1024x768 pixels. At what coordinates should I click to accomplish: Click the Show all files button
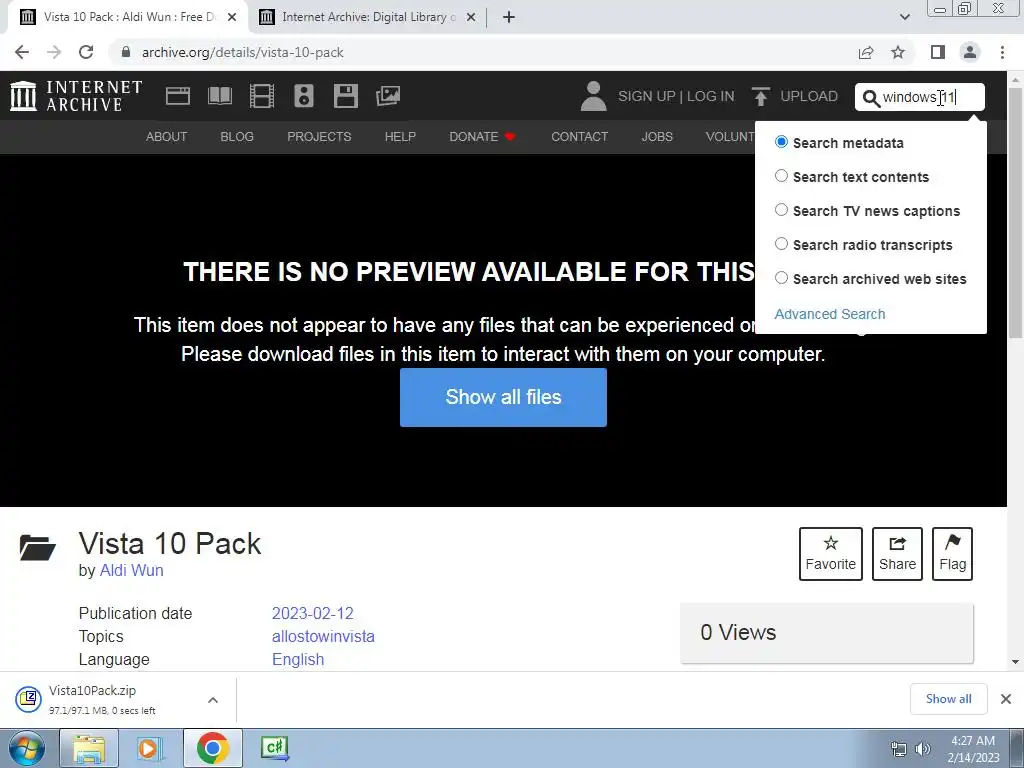[x=504, y=397]
